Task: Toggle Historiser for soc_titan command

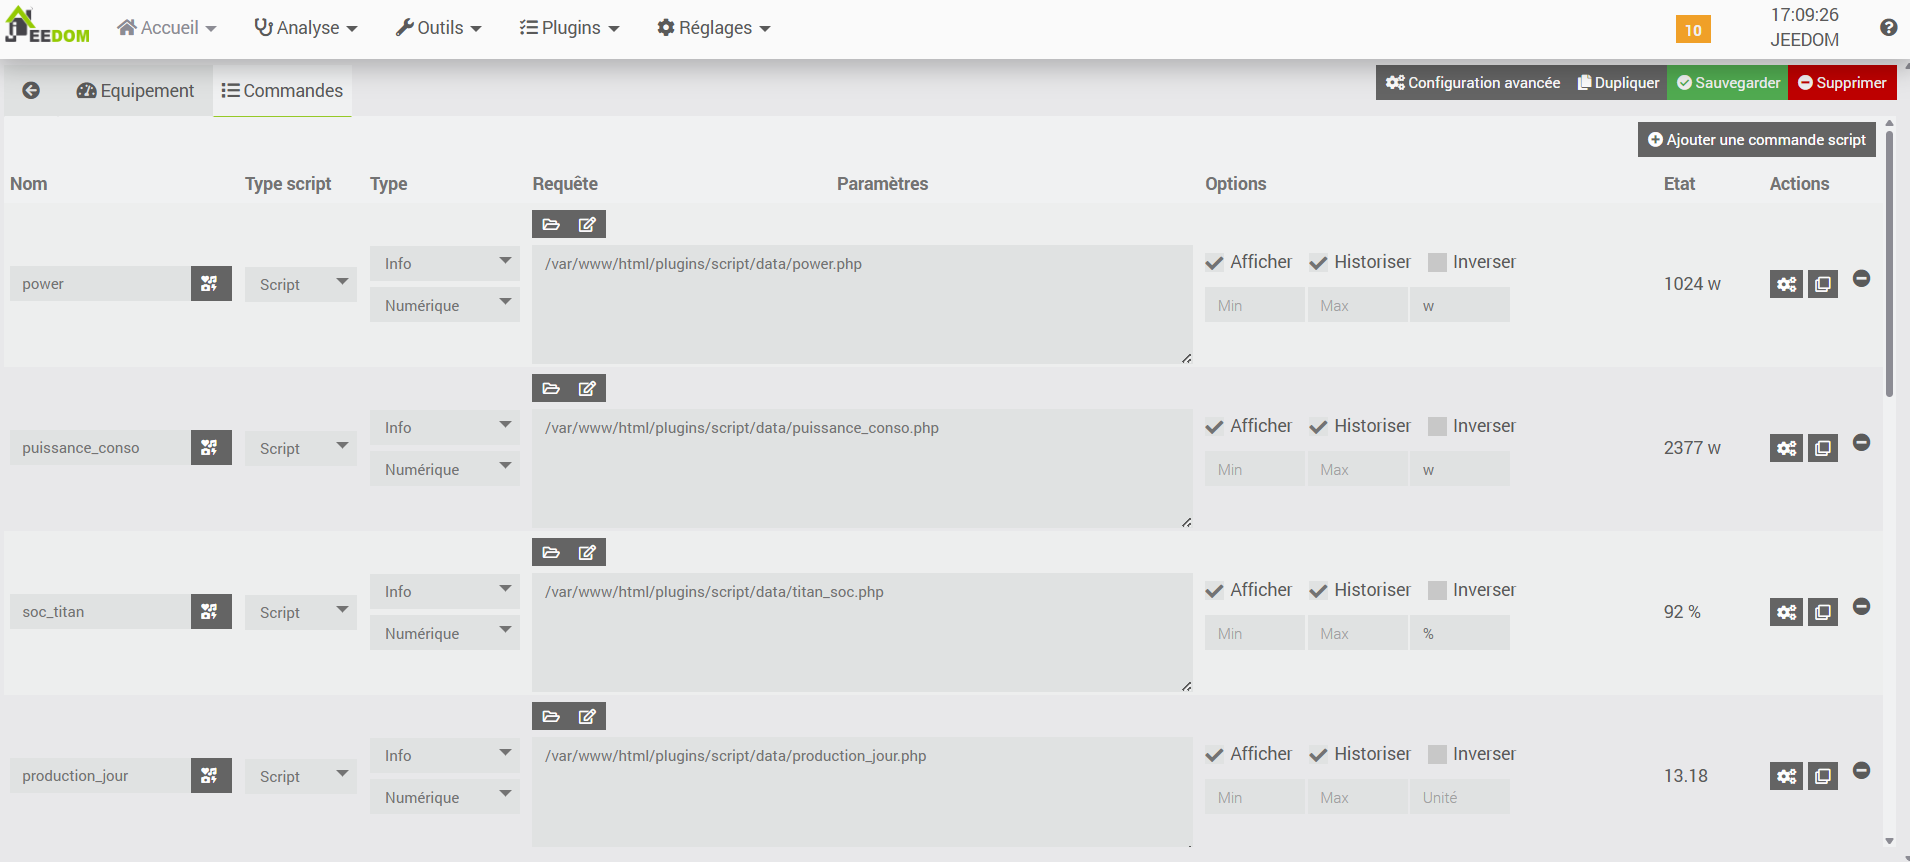Action: pos(1319,591)
